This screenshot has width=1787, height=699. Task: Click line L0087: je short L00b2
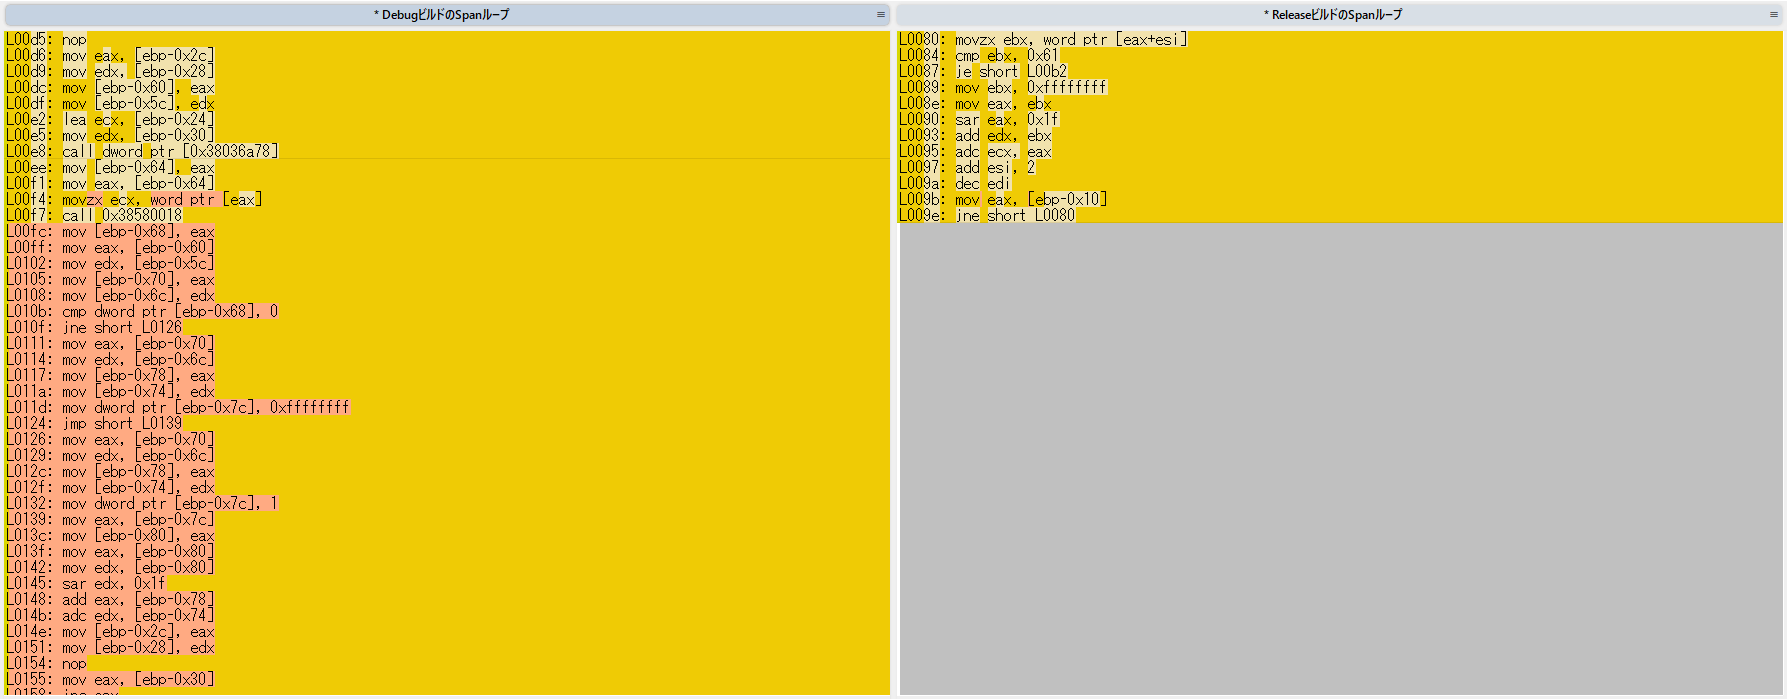tap(983, 72)
